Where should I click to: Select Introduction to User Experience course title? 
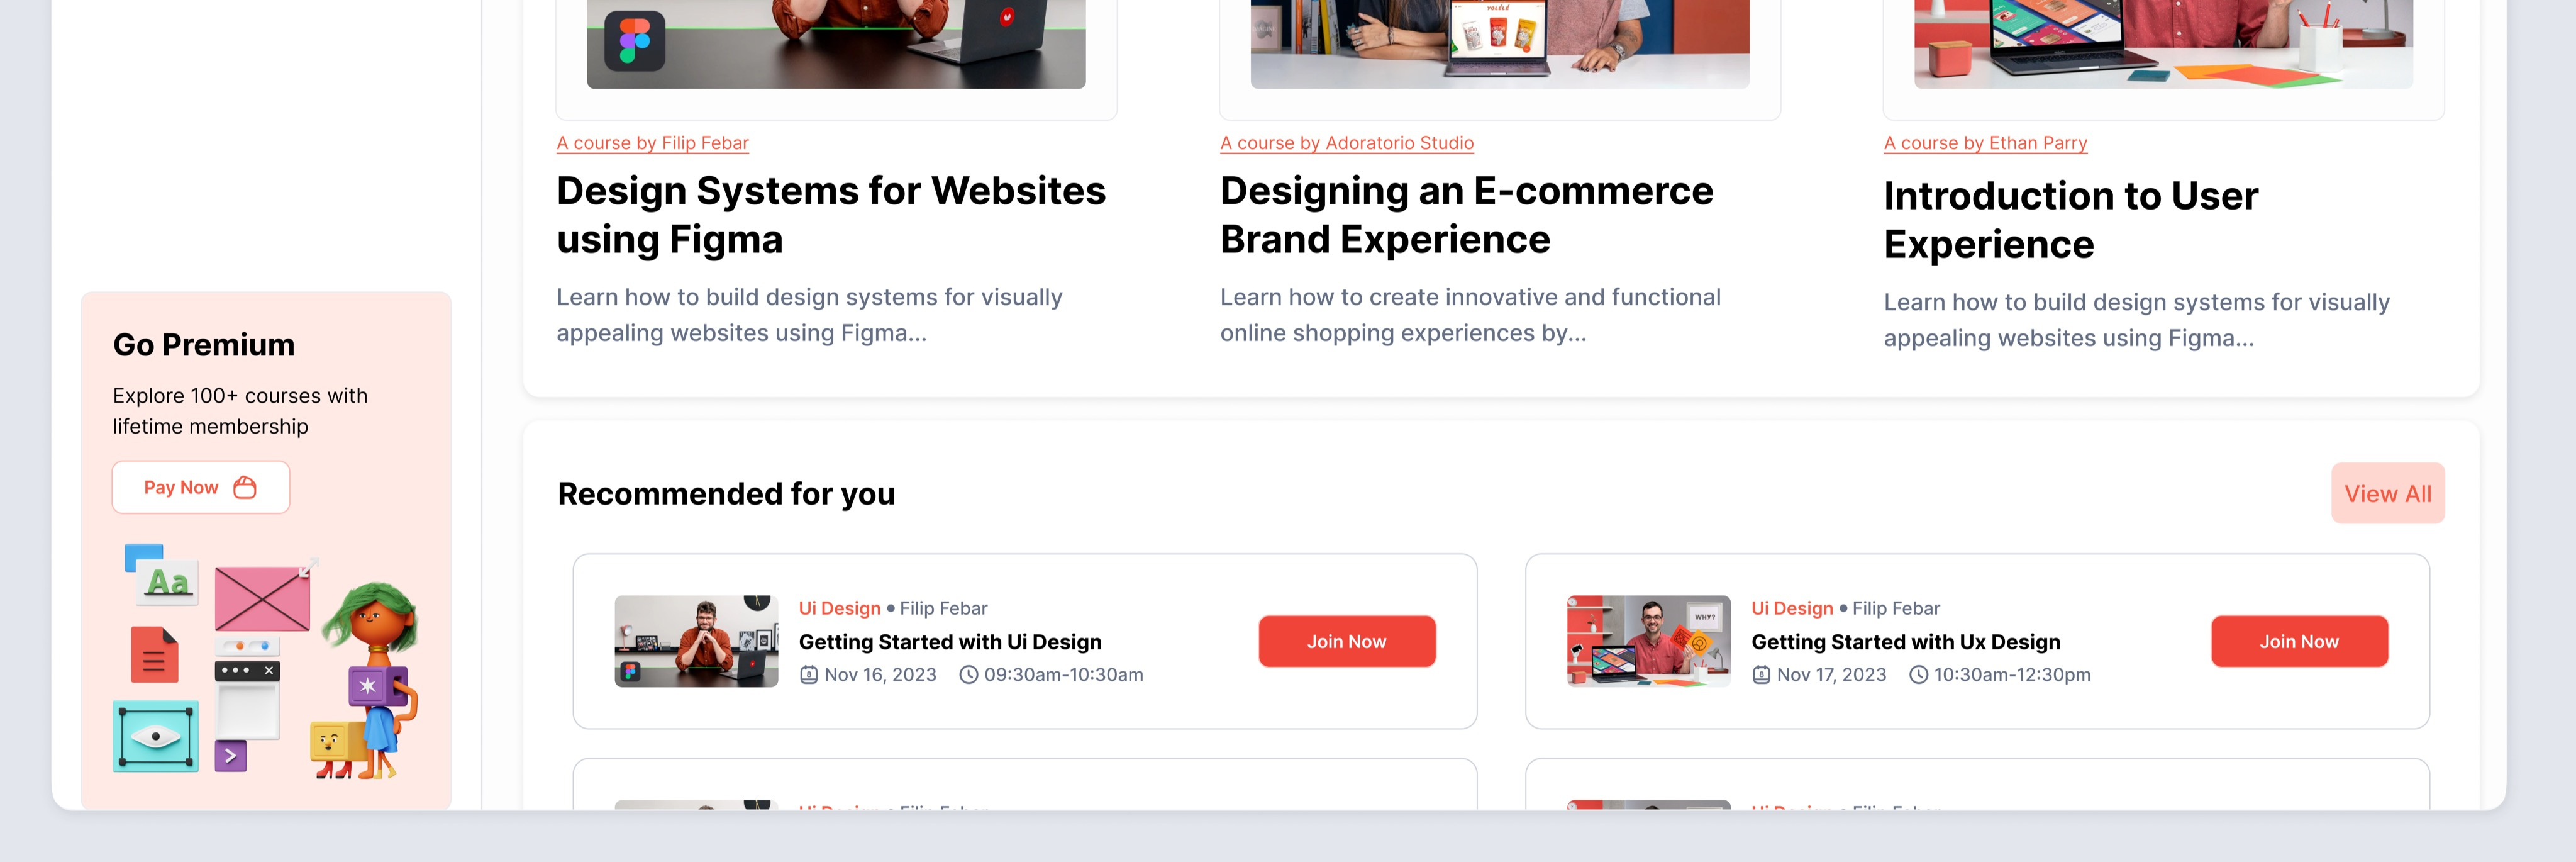(2070, 220)
